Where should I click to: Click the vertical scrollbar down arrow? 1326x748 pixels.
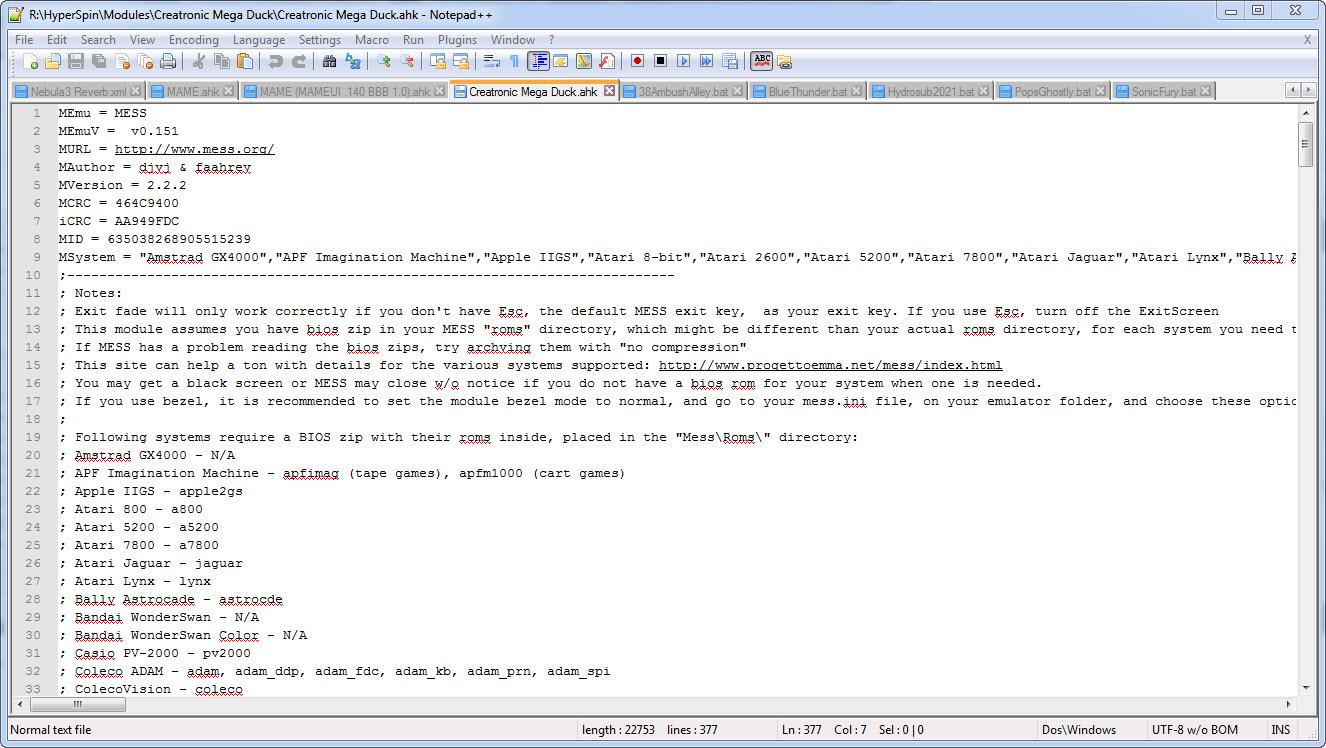pyautogui.click(x=1305, y=687)
